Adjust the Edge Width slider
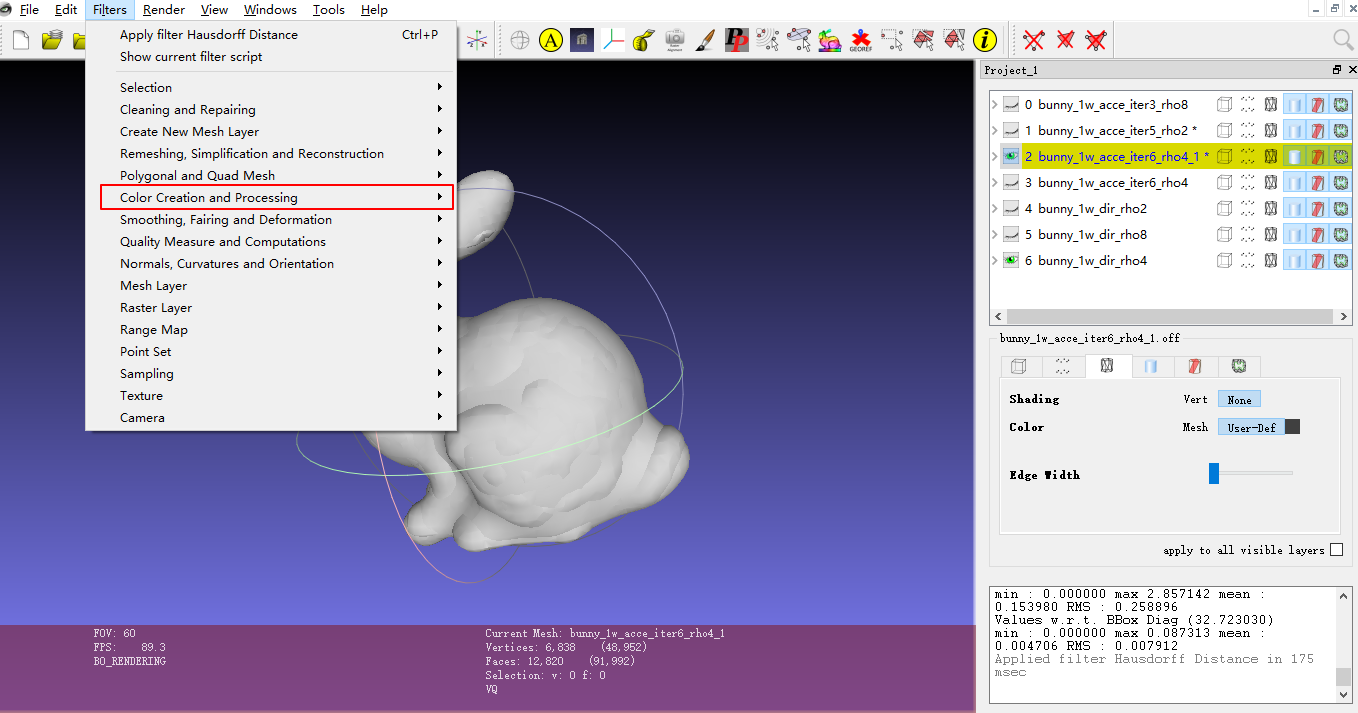Viewport: 1358px width, 713px height. [x=1213, y=473]
